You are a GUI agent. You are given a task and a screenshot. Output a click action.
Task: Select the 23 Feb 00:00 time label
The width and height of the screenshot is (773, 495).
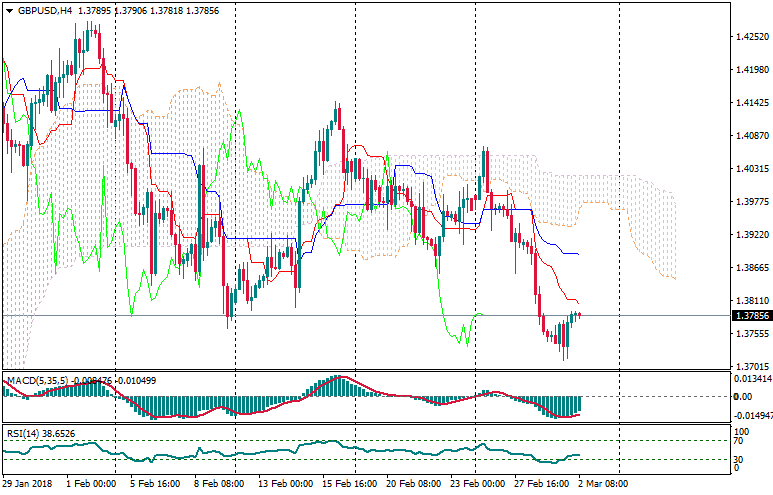tap(478, 482)
